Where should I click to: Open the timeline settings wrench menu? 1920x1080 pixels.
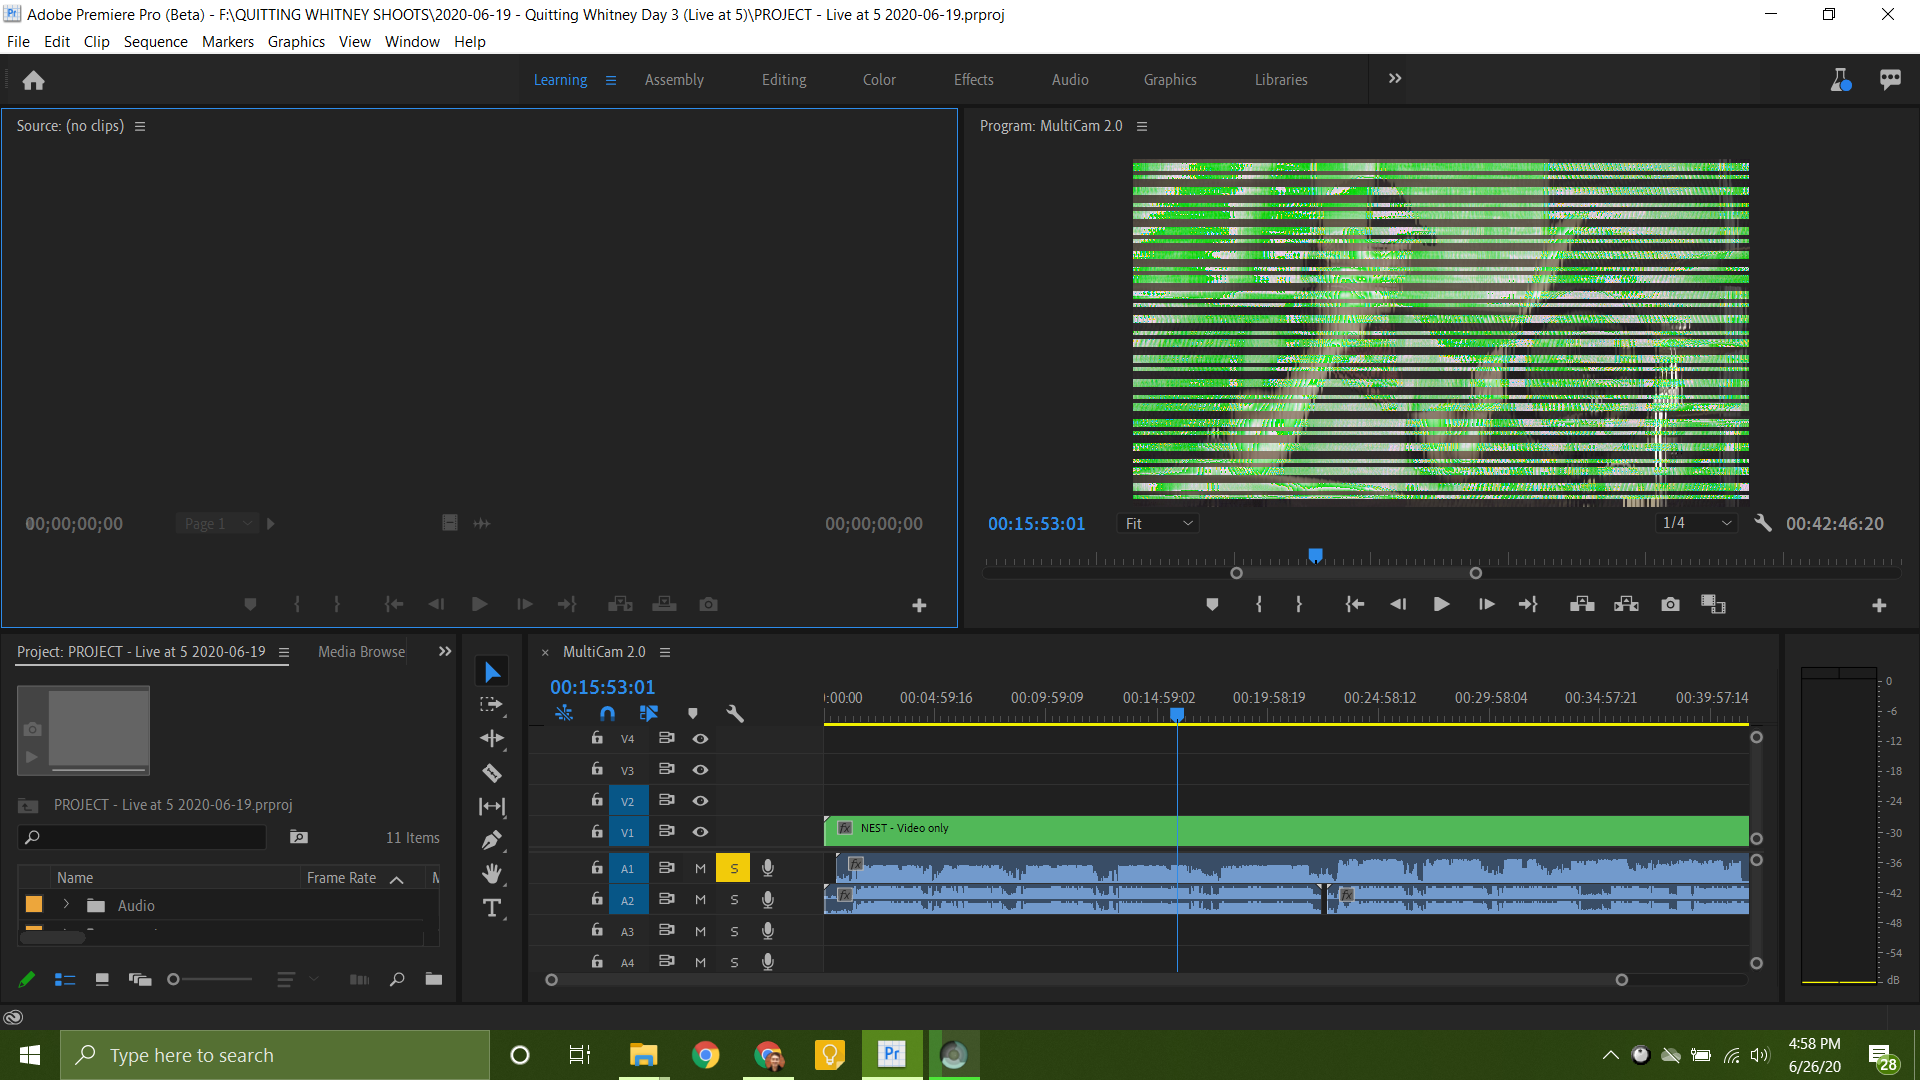coord(736,713)
